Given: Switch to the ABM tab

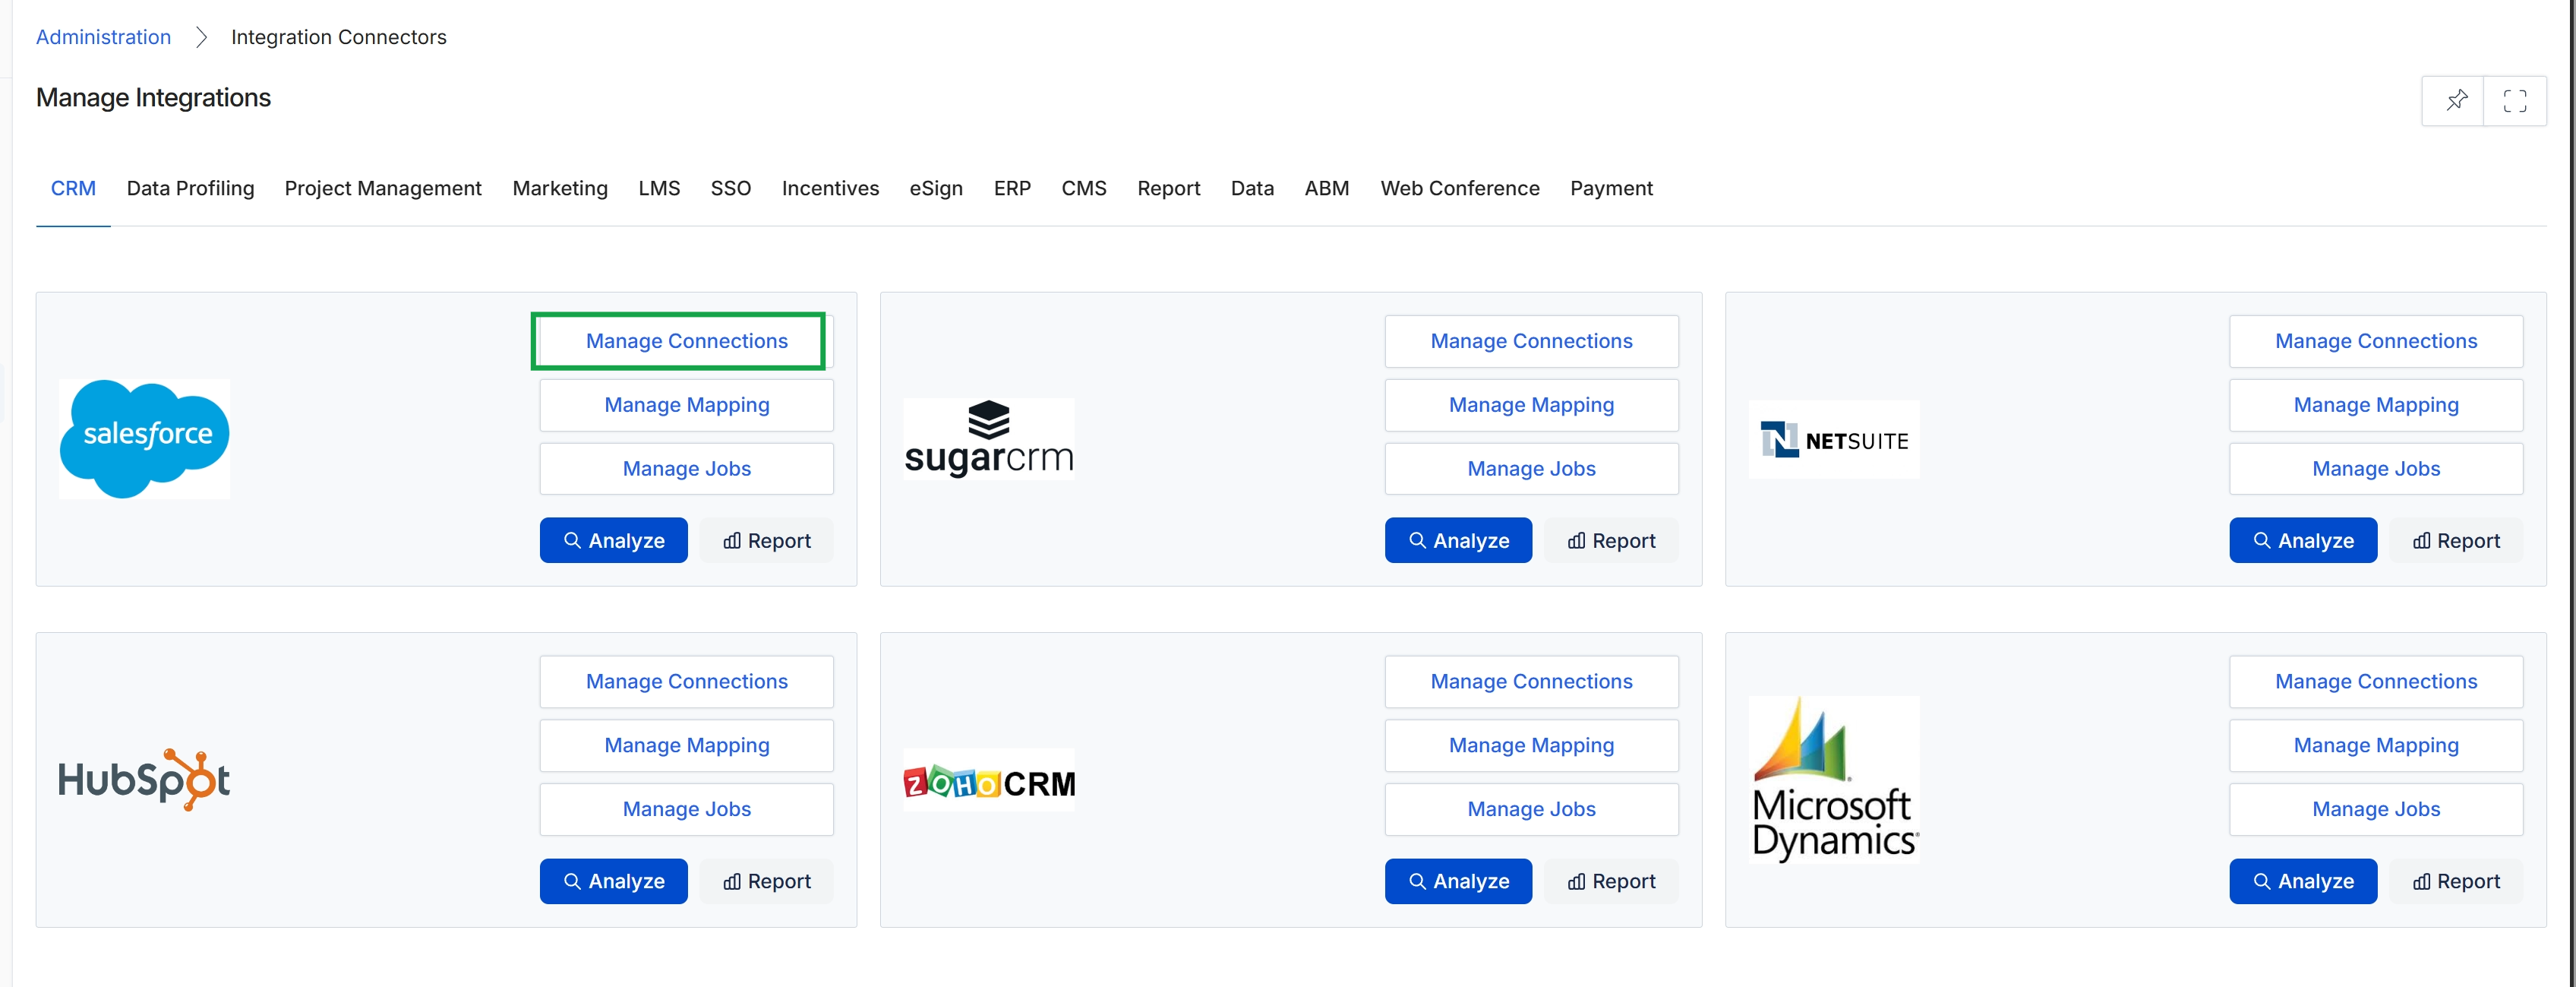Looking at the screenshot, I should [x=1326, y=188].
